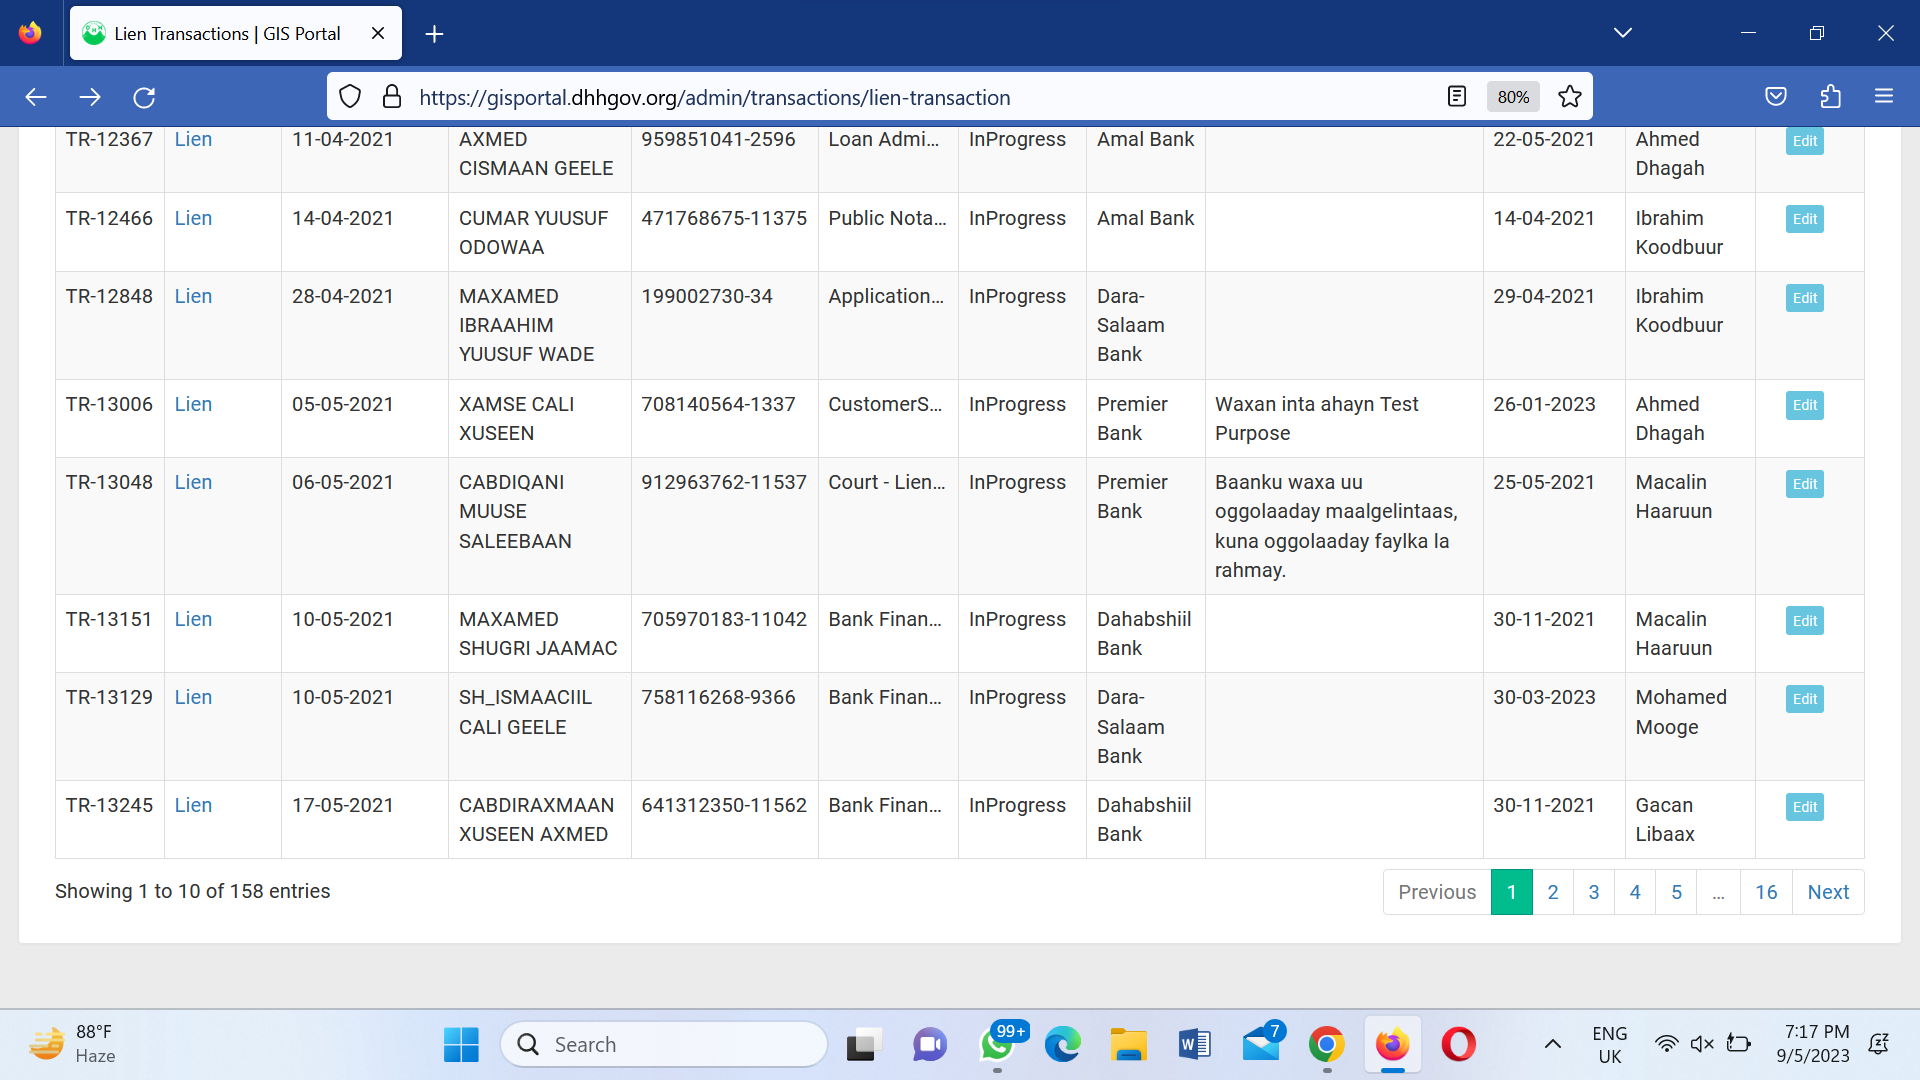This screenshot has width=1920, height=1080.
Task: Open Opera browser from taskbar
Action: point(1459,1045)
